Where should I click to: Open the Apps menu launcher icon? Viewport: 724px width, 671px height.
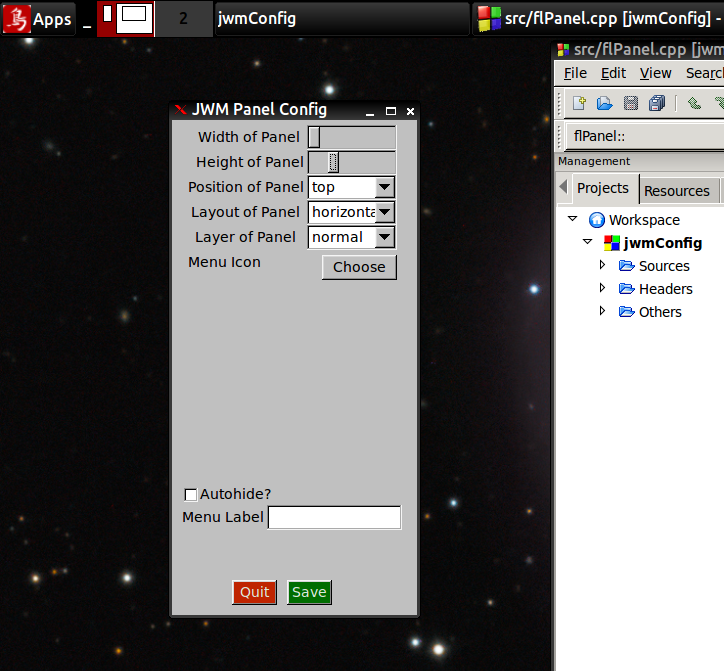(x=17, y=18)
